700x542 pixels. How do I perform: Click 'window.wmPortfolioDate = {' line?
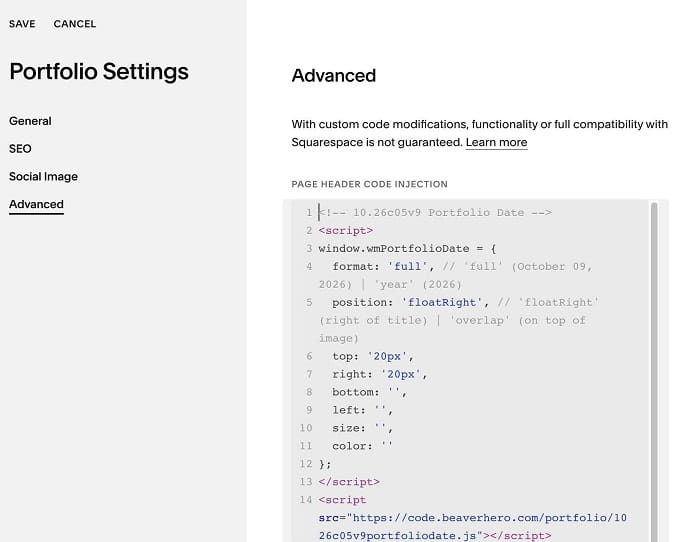(407, 248)
